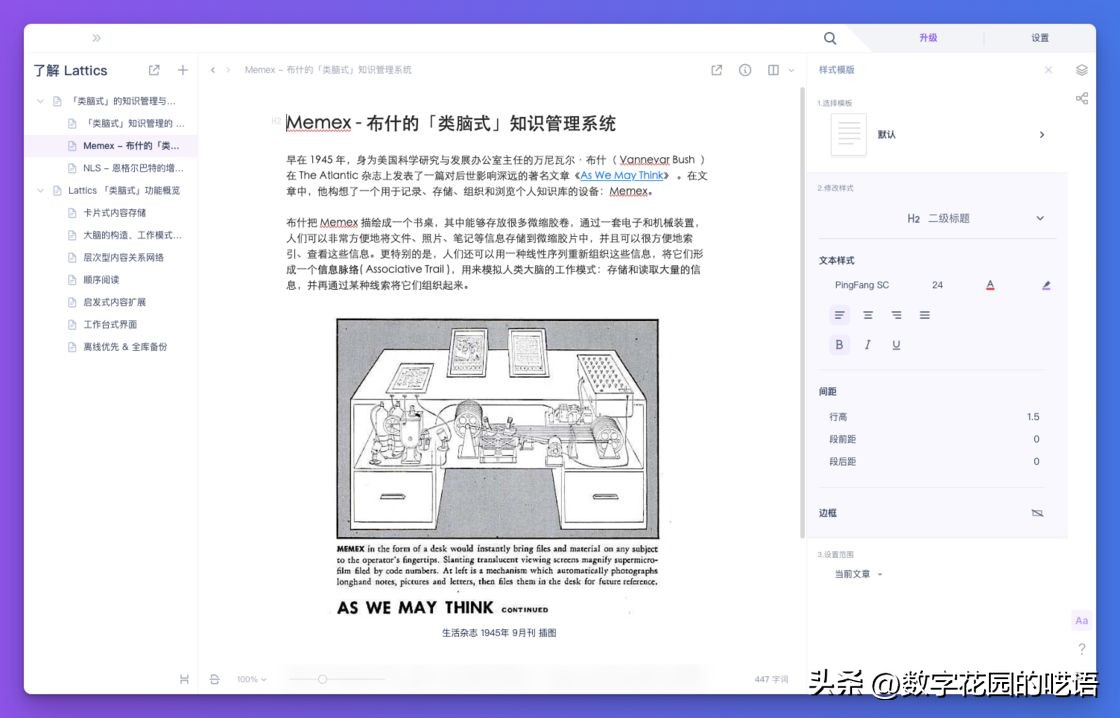Image resolution: width=1120 pixels, height=718 pixels.
Task: Click the fit-width icon in bottom bar
Action: click(x=184, y=679)
